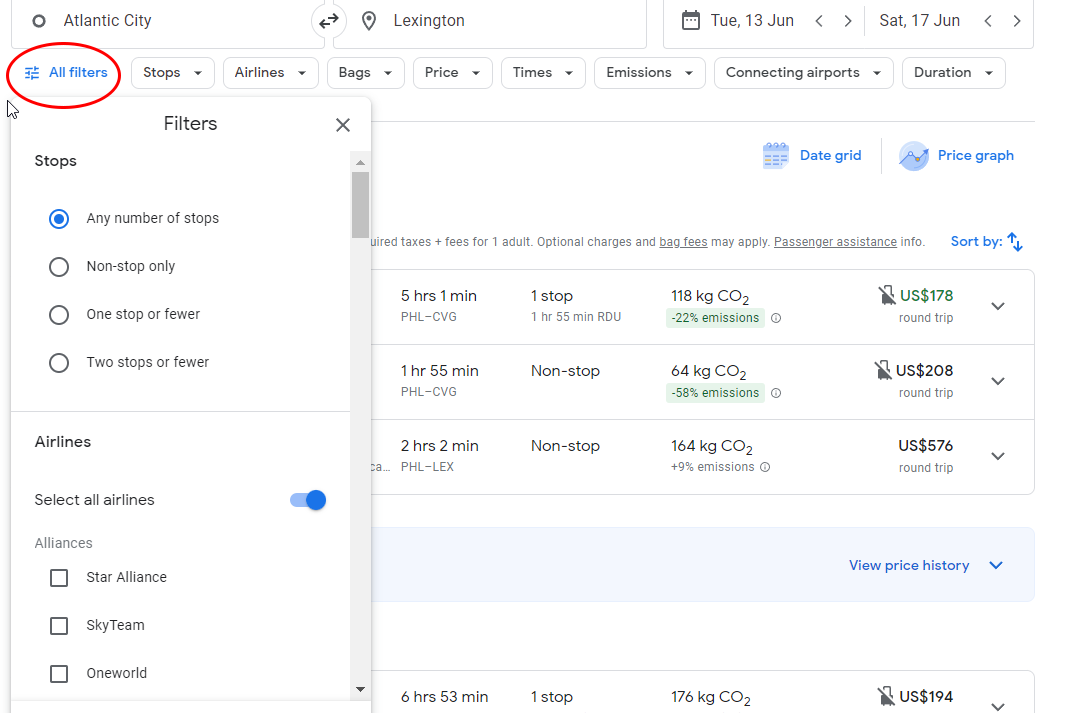This screenshot has width=1067, height=713.
Task: Open the Date grid view
Action: tap(812, 156)
